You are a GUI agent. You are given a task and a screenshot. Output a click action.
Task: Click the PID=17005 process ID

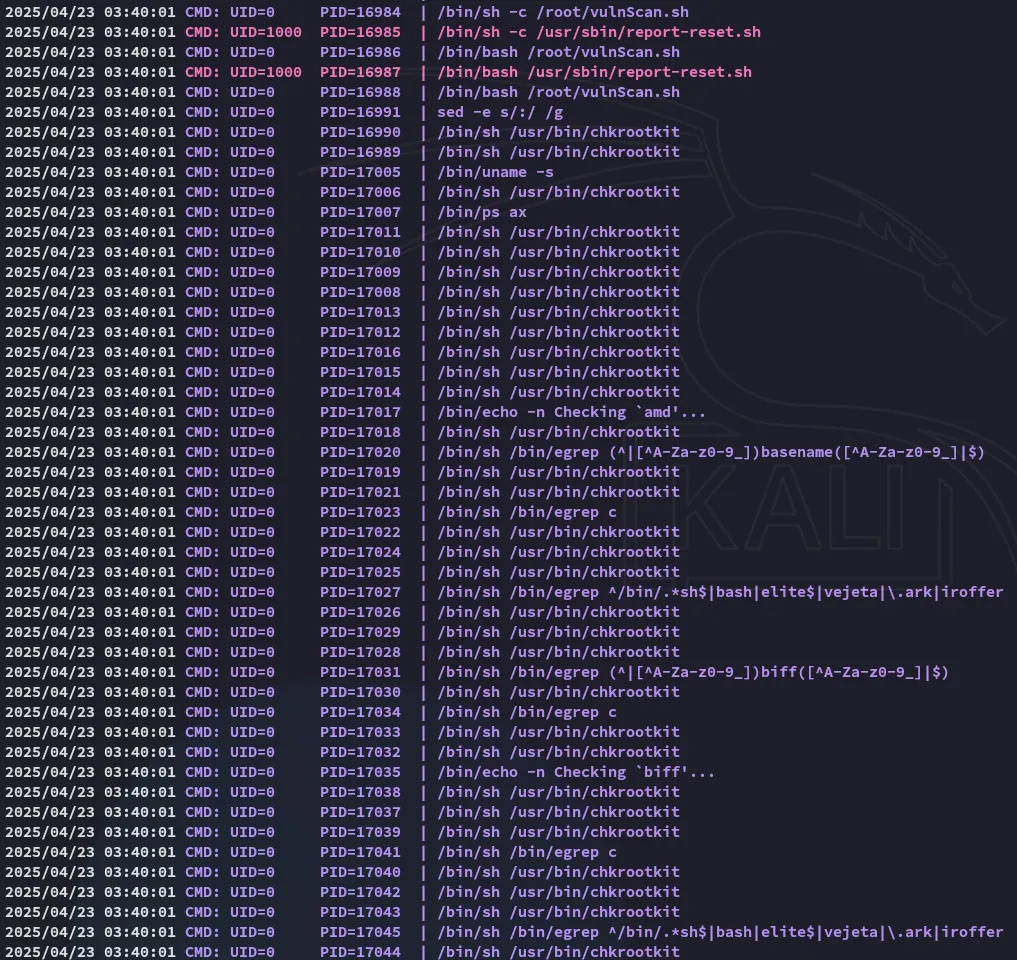click(x=360, y=172)
